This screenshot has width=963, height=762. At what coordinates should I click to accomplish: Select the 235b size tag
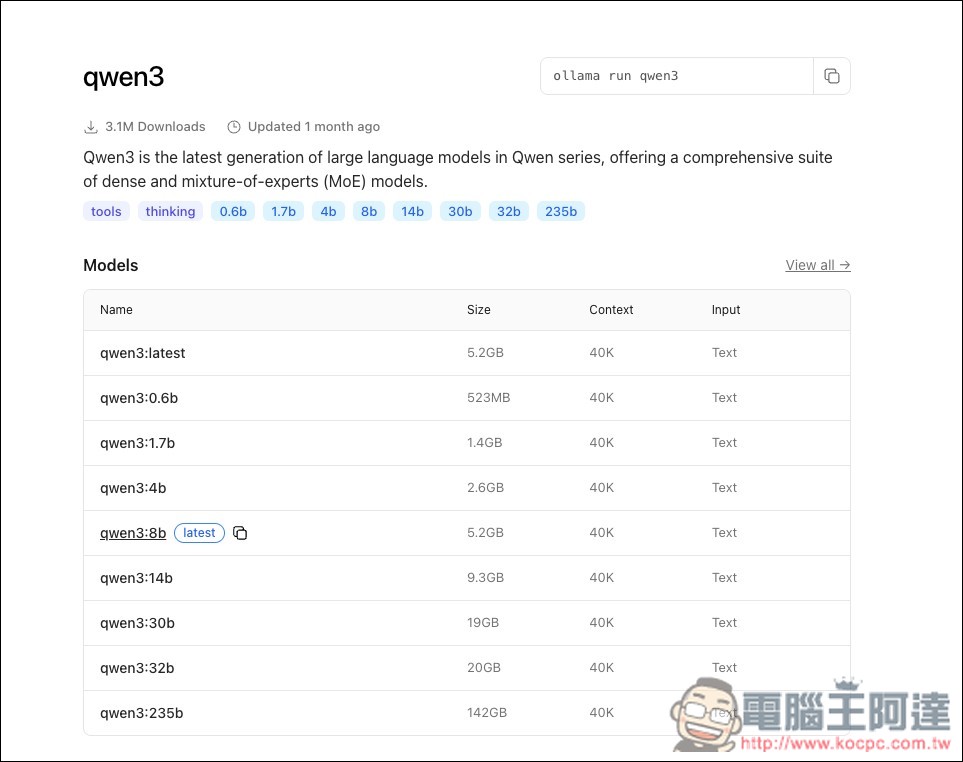click(x=561, y=211)
